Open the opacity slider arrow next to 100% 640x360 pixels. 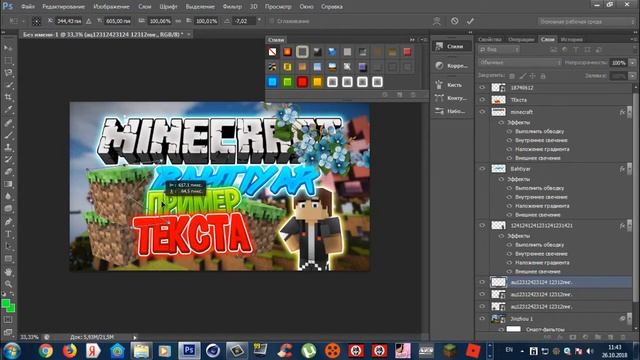632,63
